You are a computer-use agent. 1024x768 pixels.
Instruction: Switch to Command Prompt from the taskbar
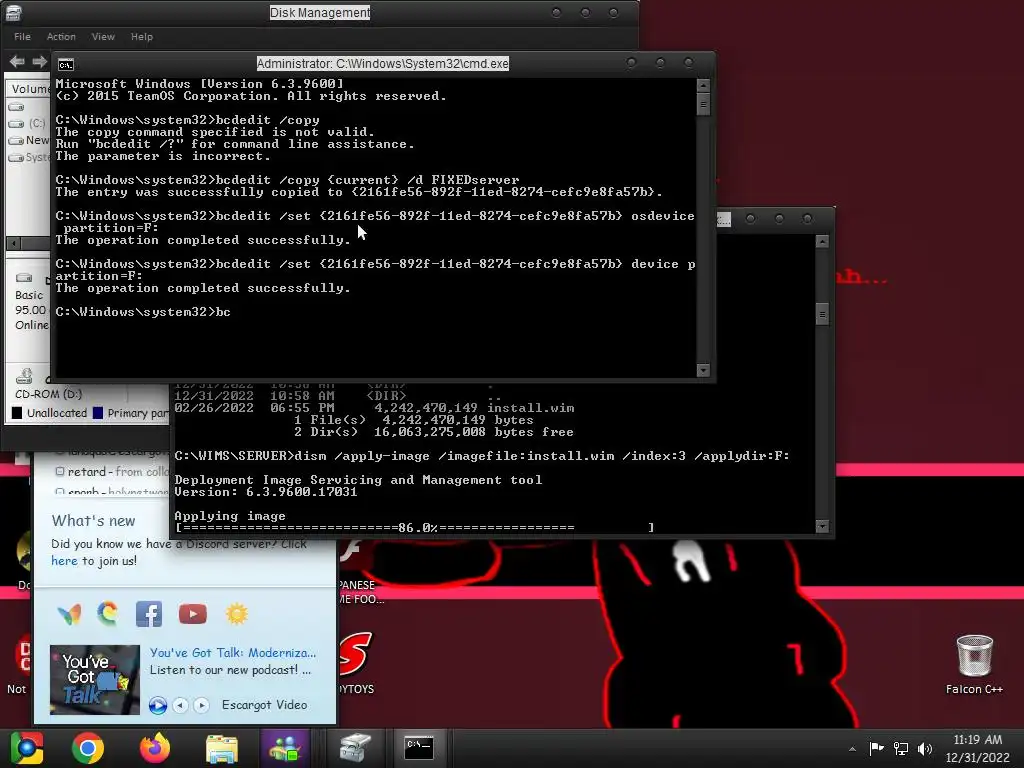[x=419, y=748]
